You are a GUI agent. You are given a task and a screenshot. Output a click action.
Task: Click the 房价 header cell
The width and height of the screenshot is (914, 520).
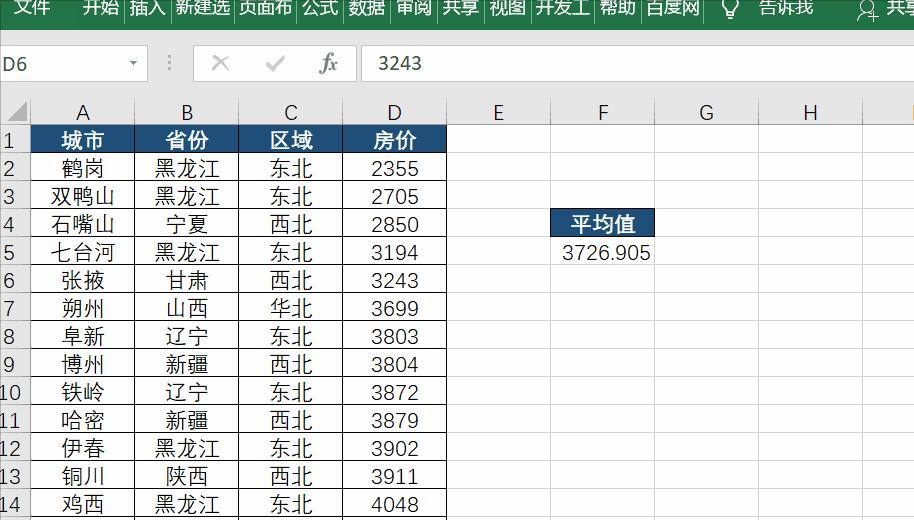point(395,139)
